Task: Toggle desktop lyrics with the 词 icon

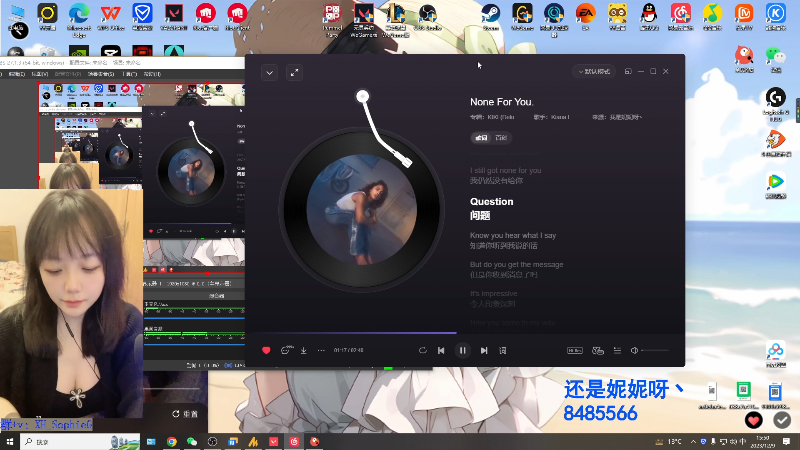Action: (503, 351)
